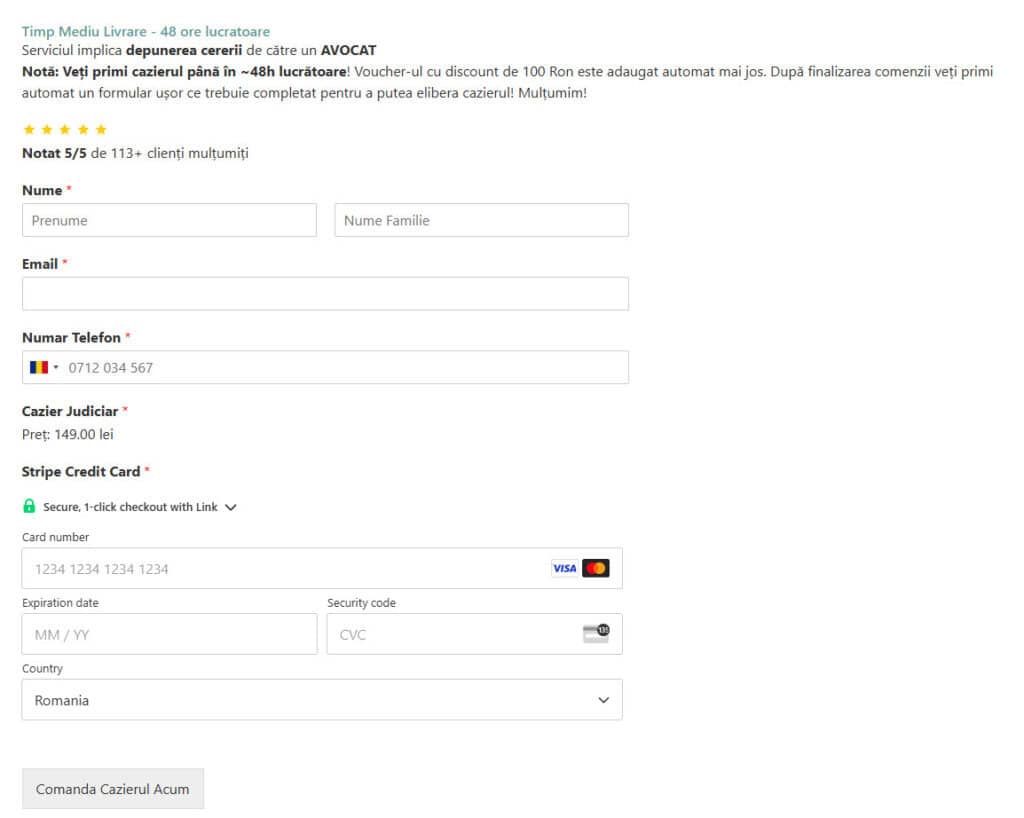This screenshot has width=1024, height=818.
Task: Click the Mastercard logo
Action: [x=596, y=568]
